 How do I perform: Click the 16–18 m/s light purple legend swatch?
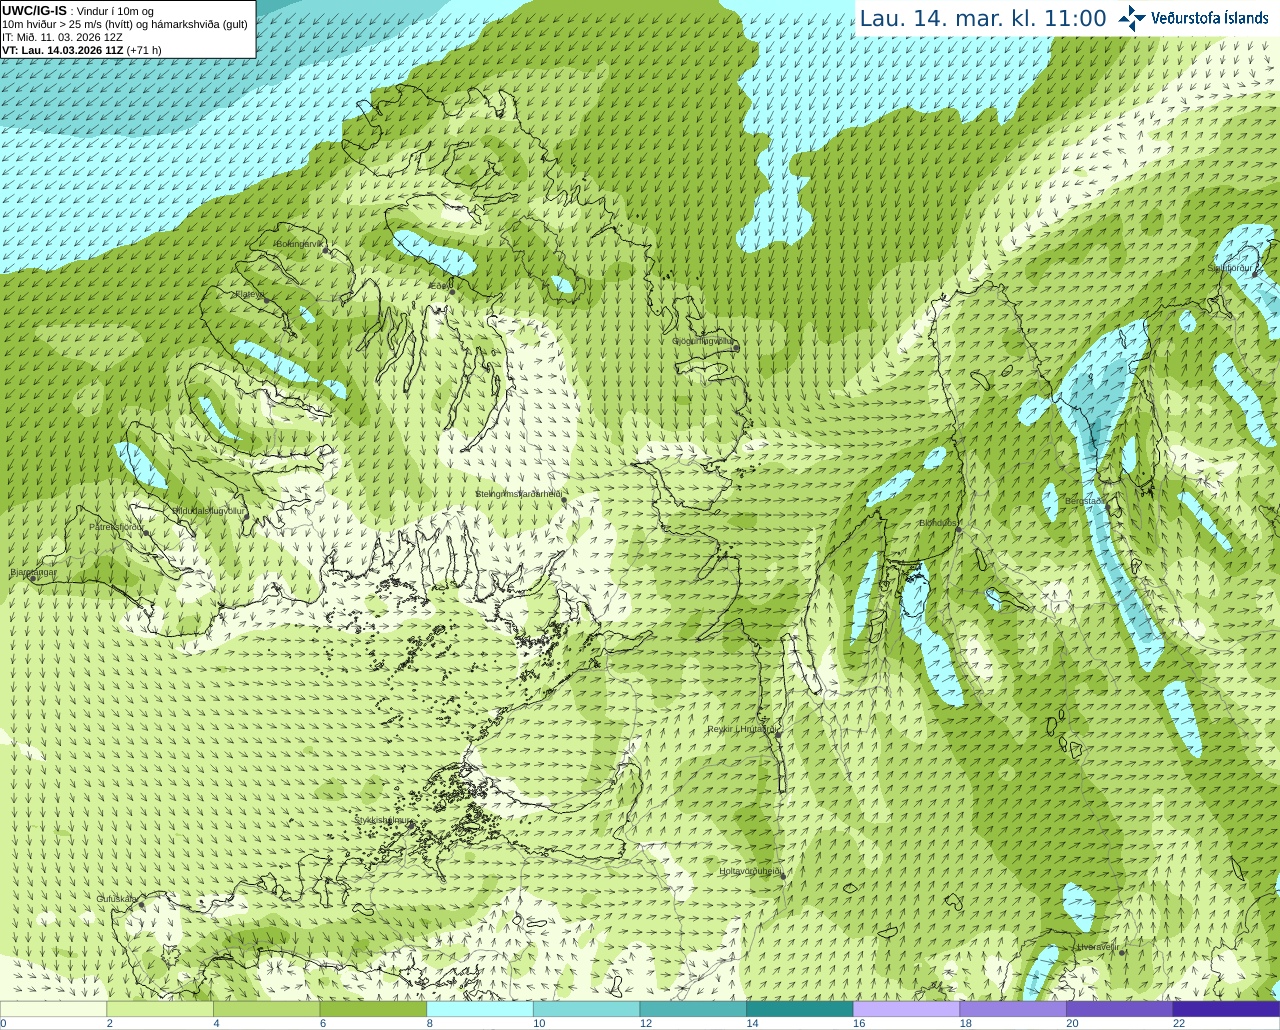(x=906, y=1009)
